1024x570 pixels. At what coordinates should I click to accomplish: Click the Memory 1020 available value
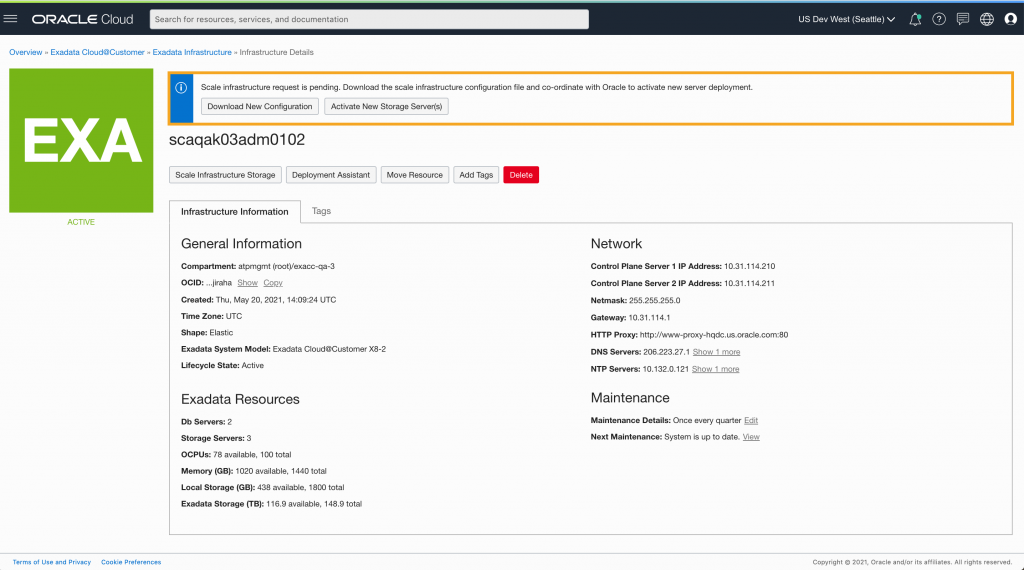pyautogui.click(x=281, y=471)
